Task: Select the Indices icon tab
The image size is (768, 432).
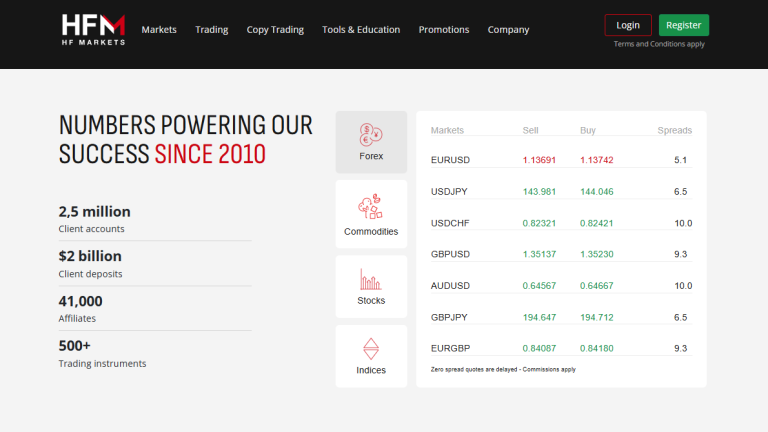Action: (x=371, y=356)
